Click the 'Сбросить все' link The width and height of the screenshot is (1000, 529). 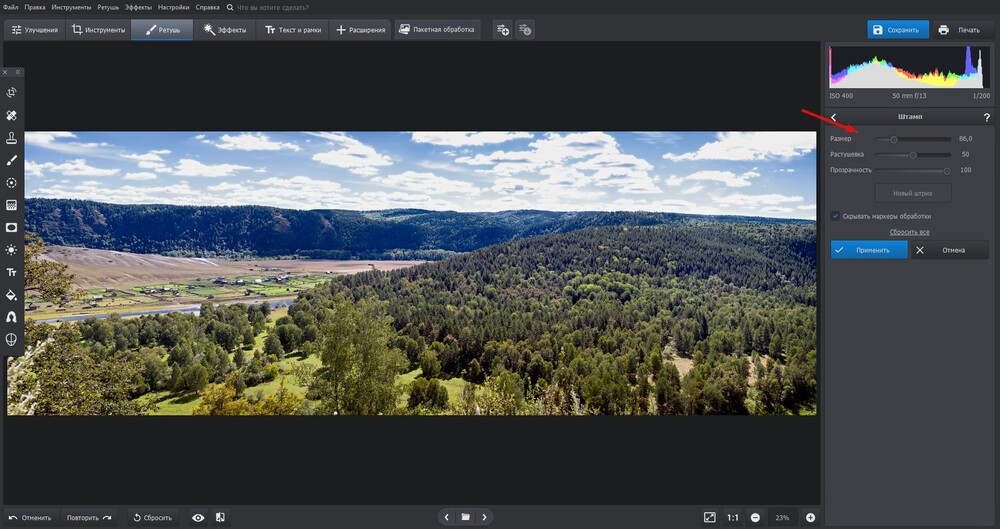click(x=909, y=232)
